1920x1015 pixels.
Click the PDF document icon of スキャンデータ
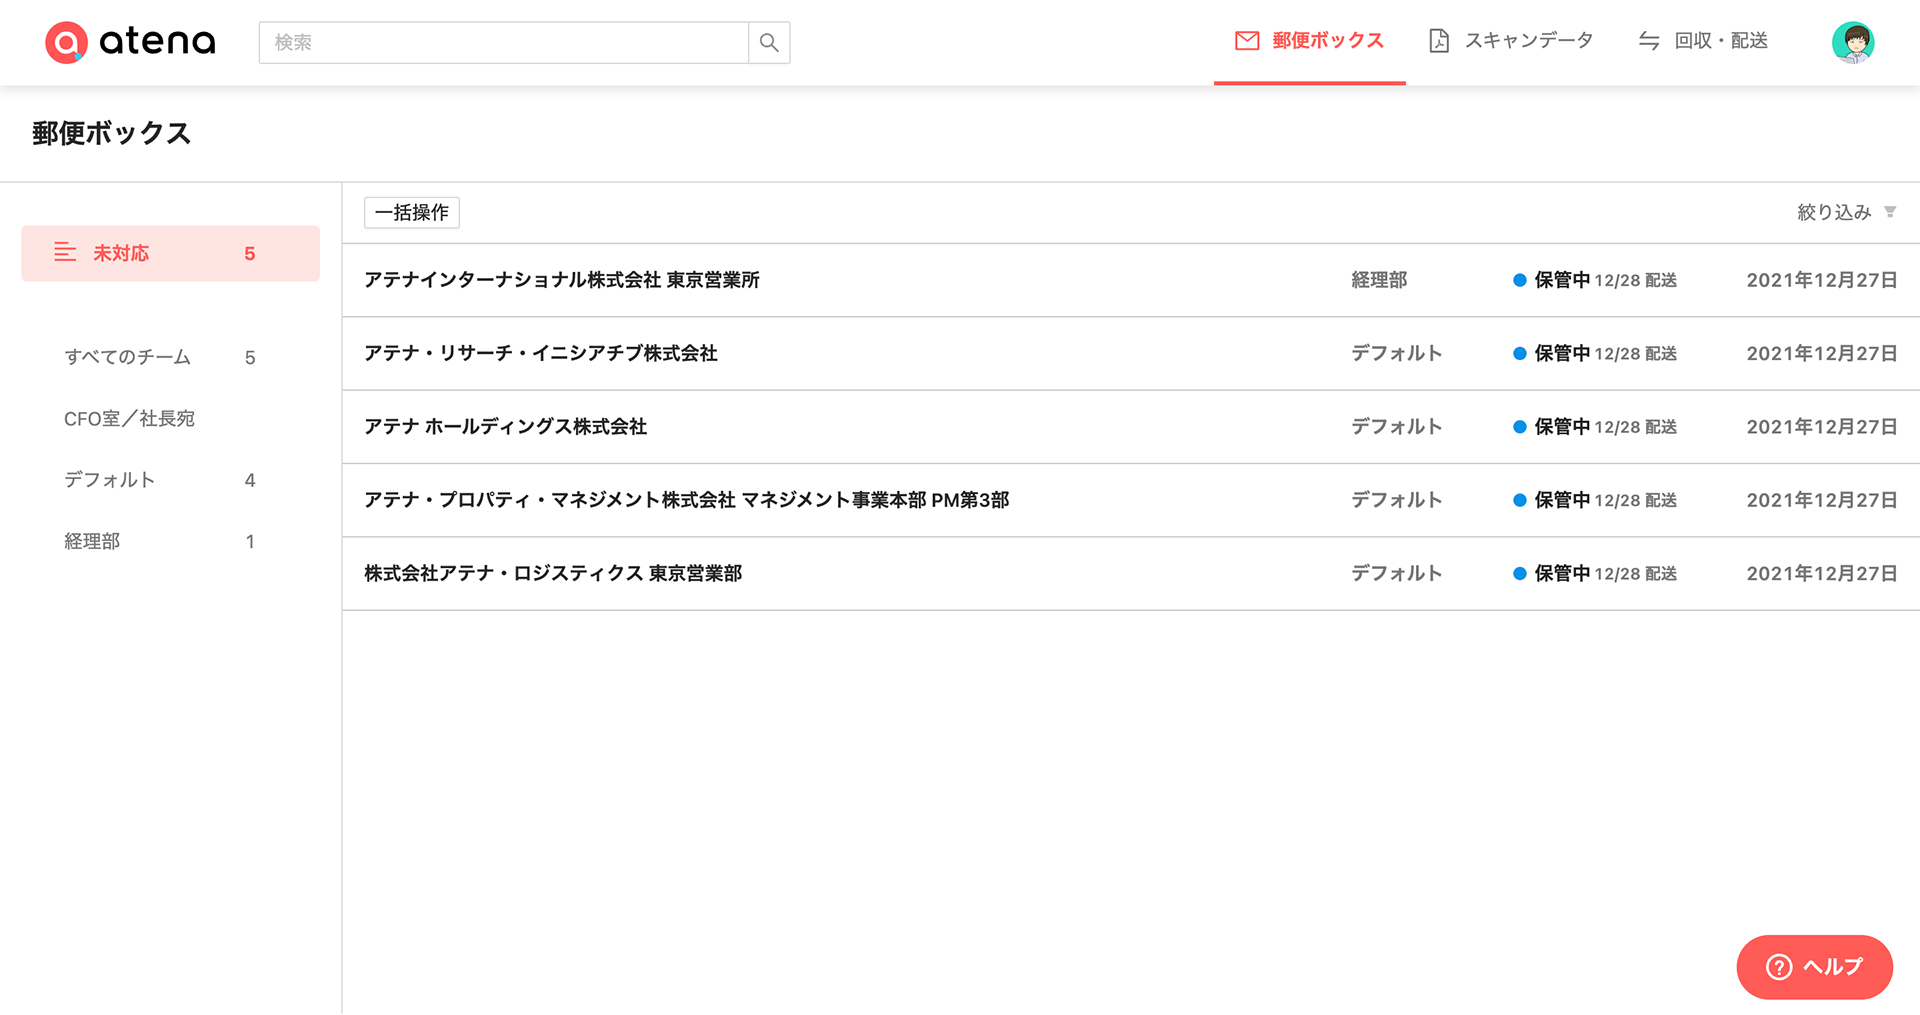(1439, 41)
